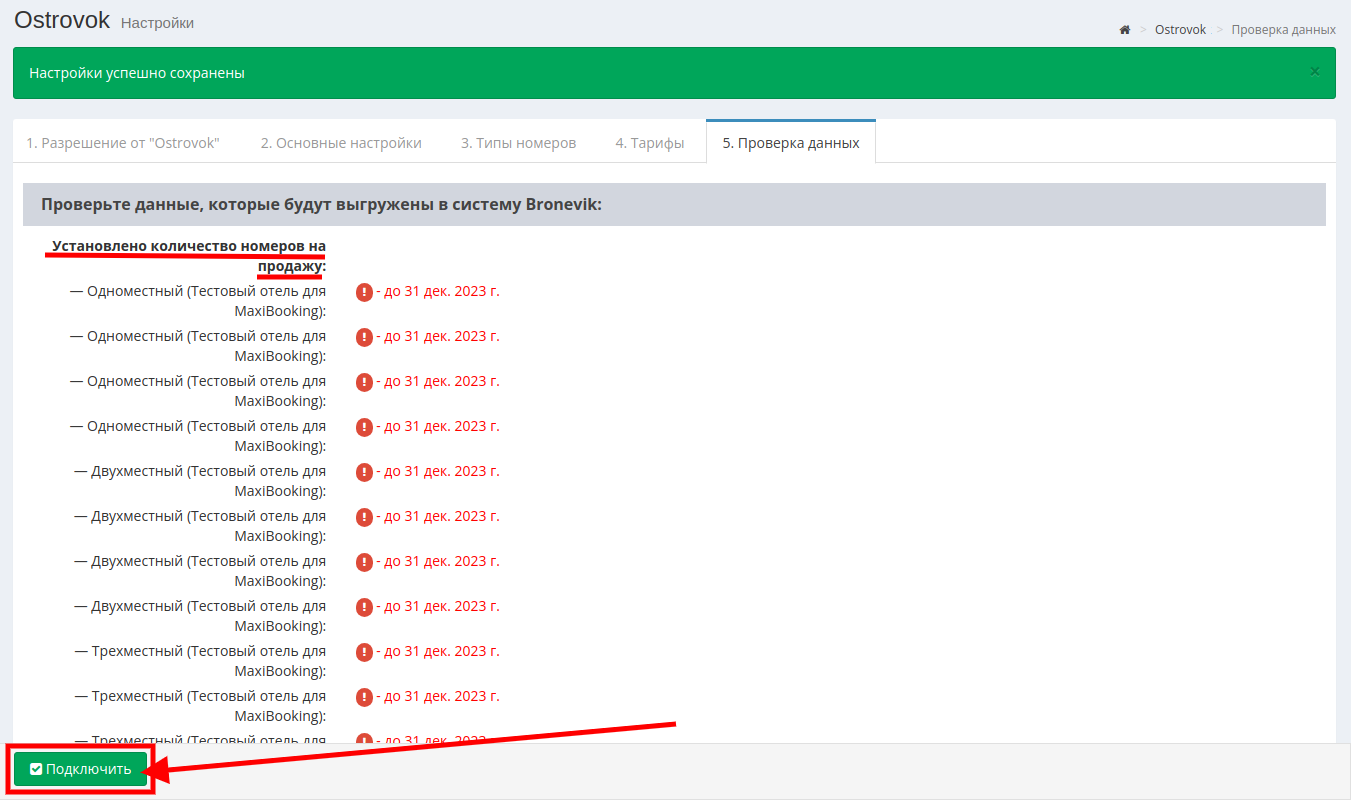Viewport: 1351px width, 800px height.
Task: Click the green Подключить button
Action: 81,769
